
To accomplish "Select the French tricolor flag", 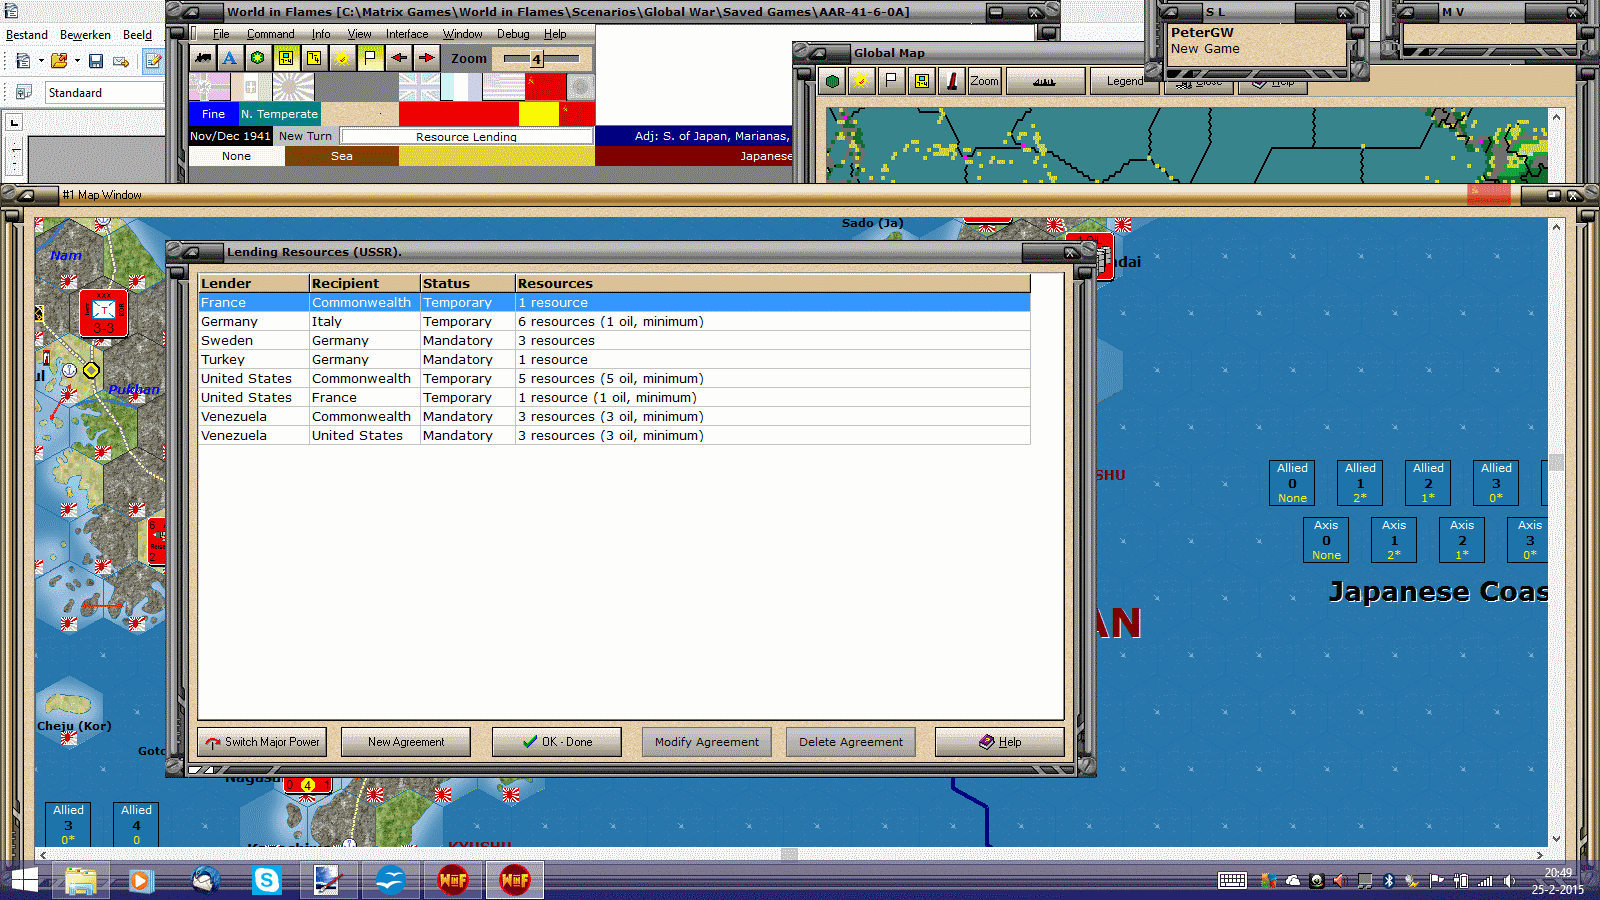I will [461, 87].
